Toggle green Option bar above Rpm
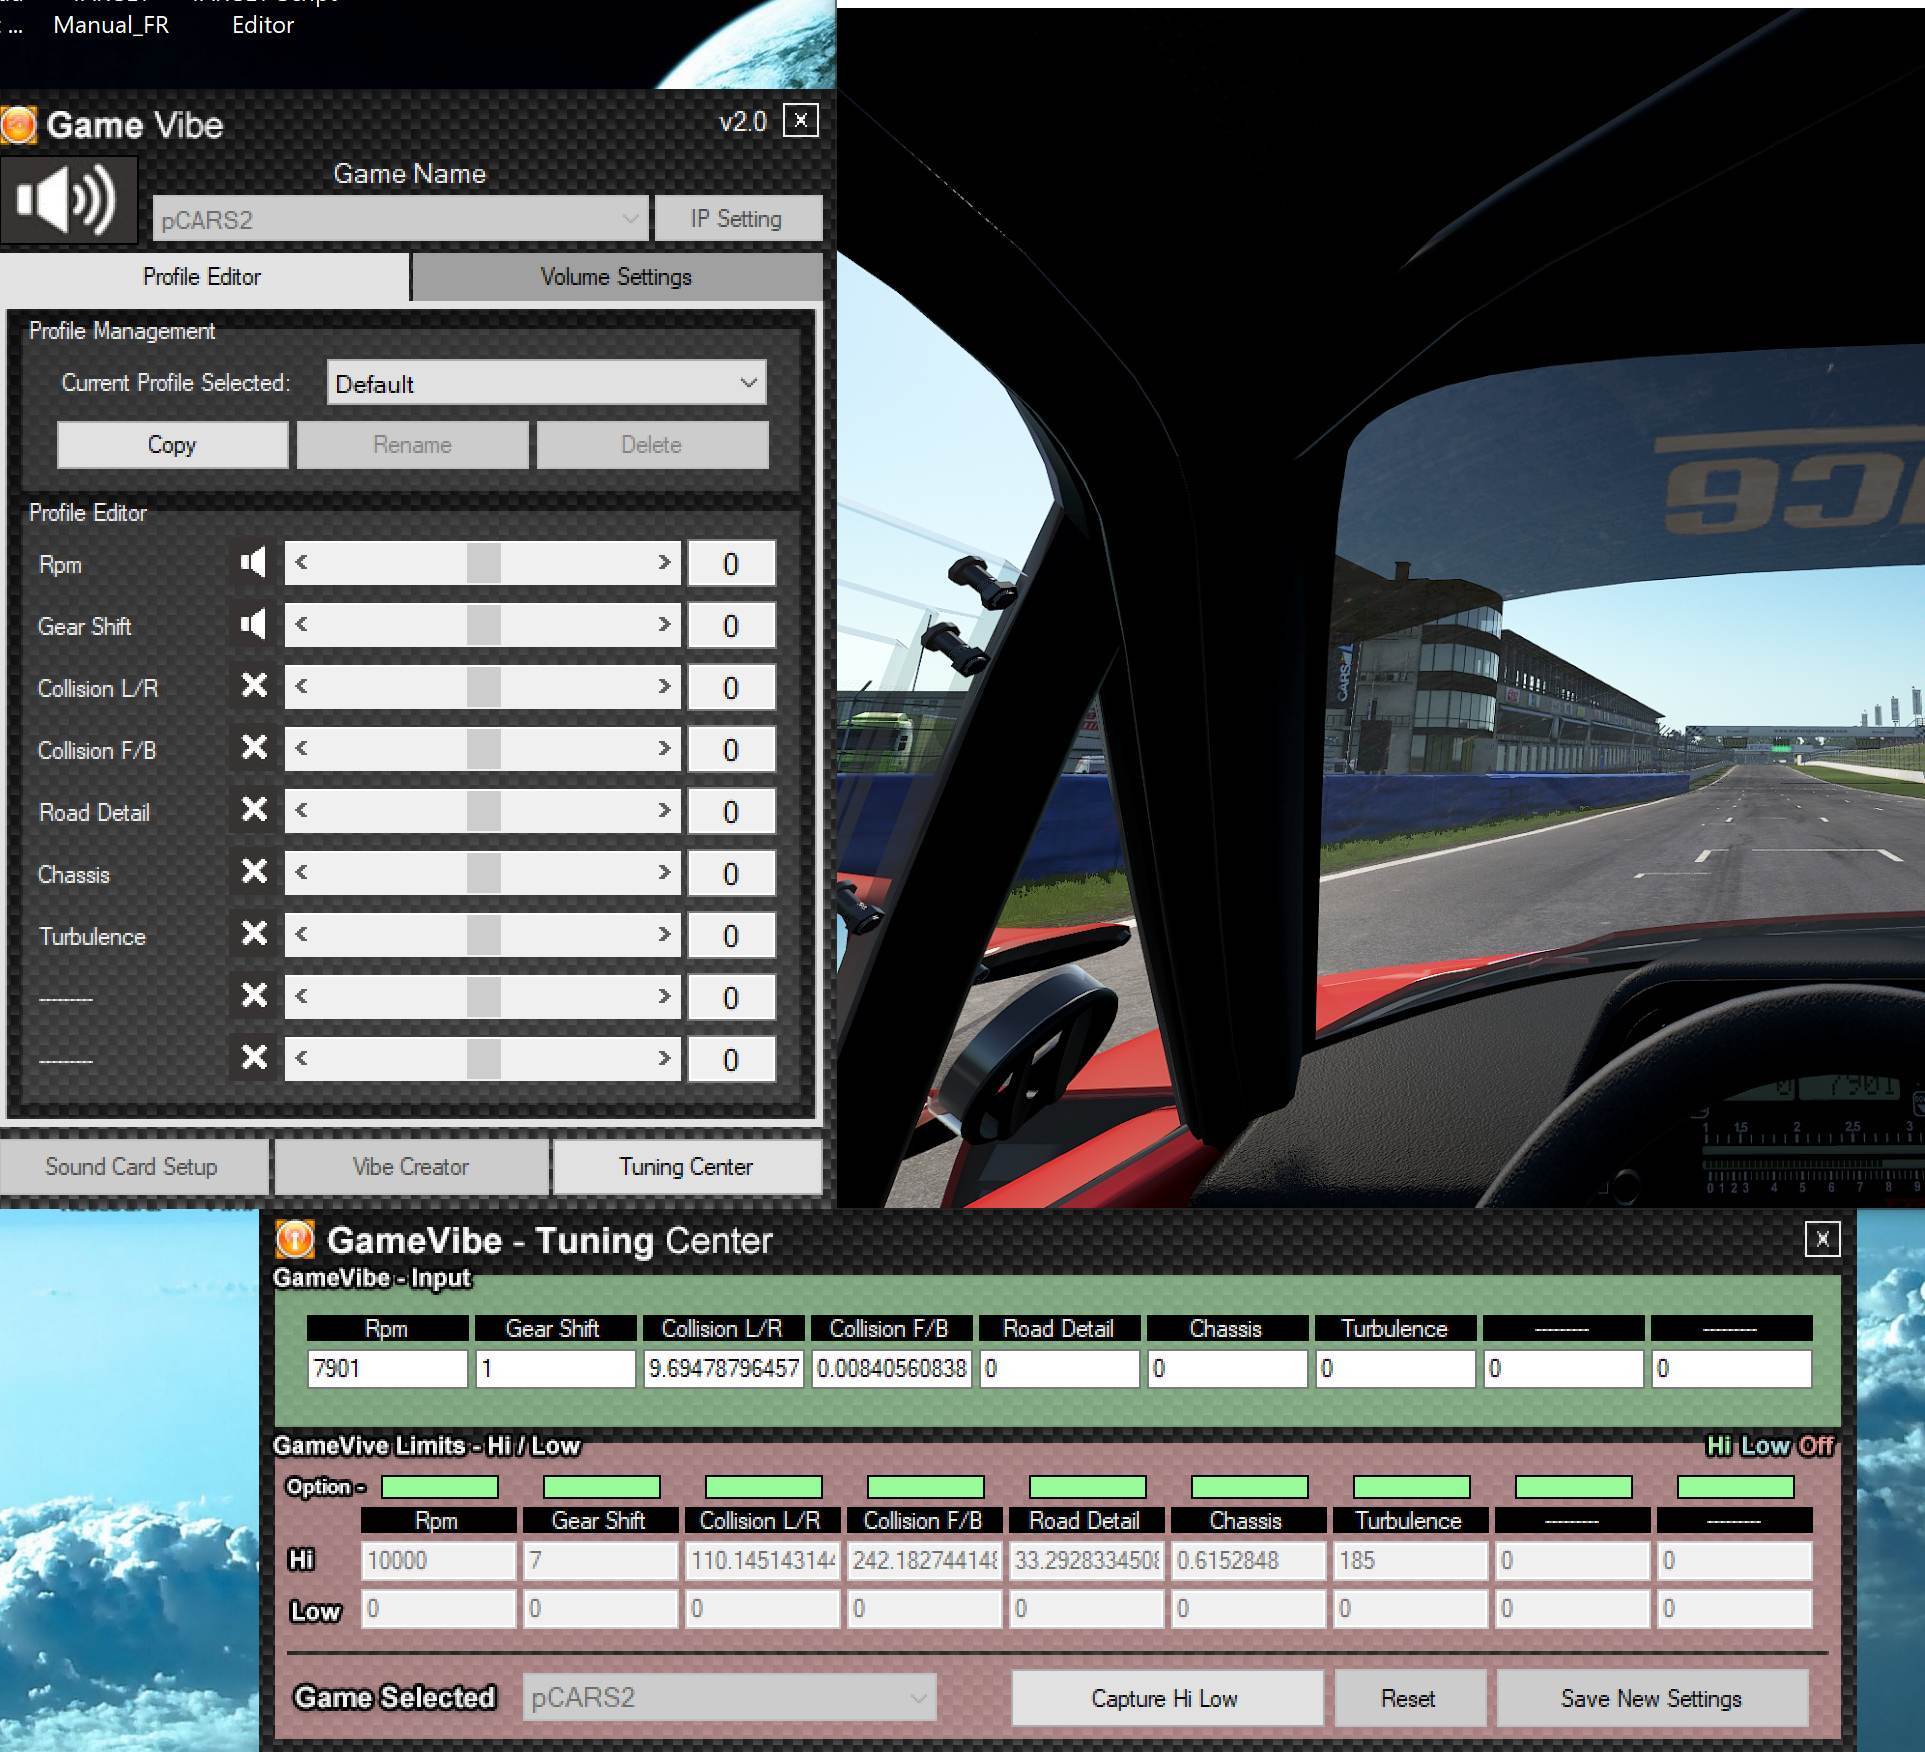 coord(439,1487)
